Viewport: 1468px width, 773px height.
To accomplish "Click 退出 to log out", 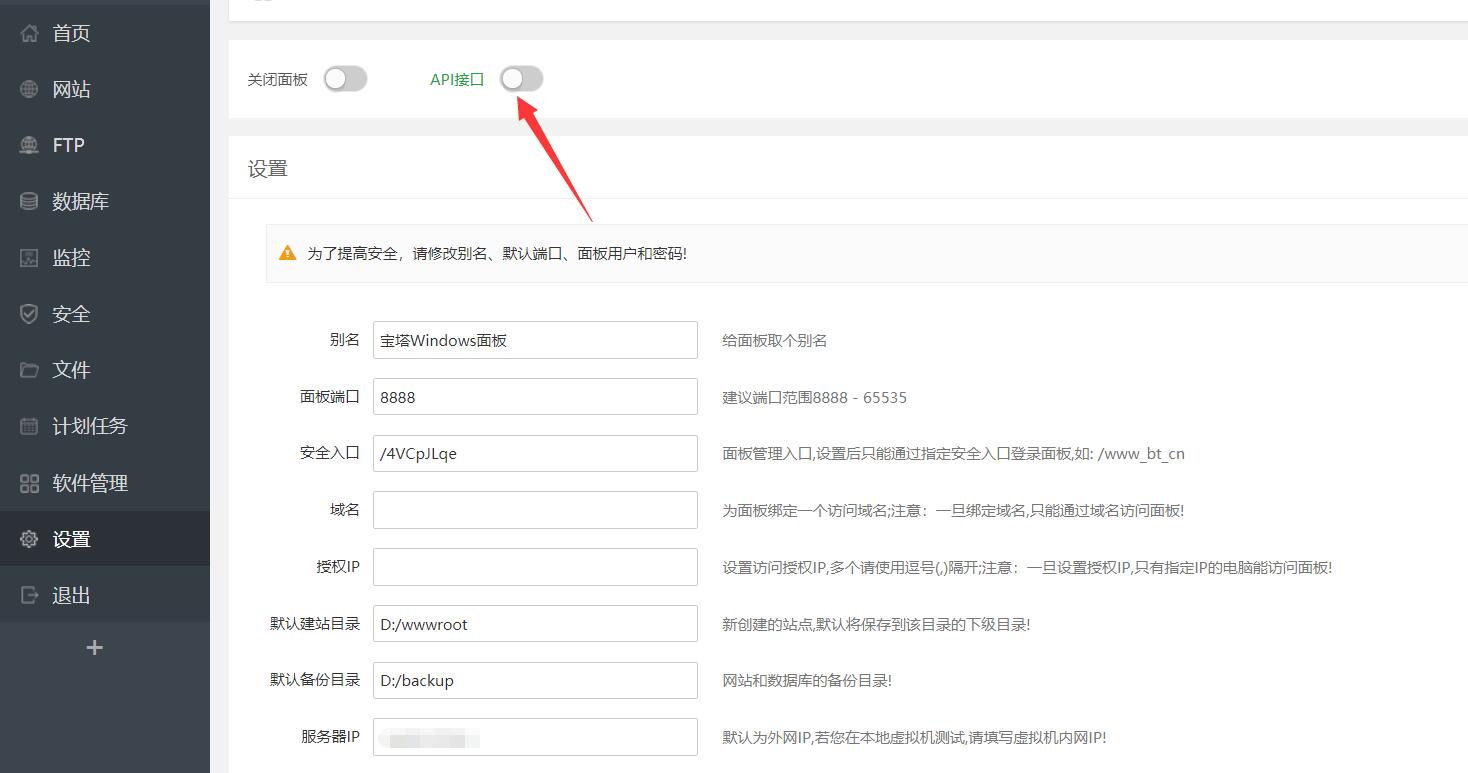I will tap(105, 595).
